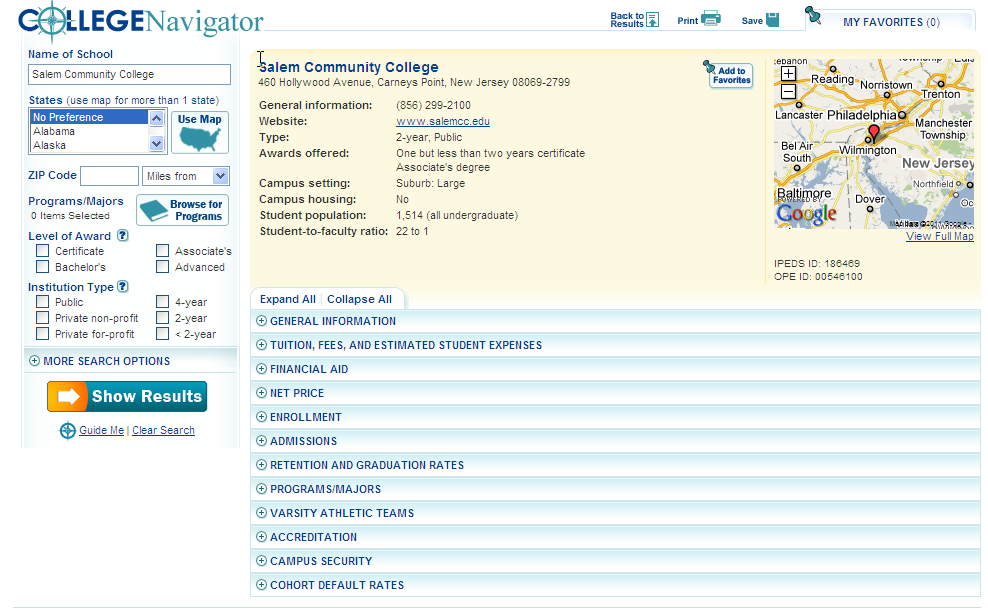The height and width of the screenshot is (610, 988).
Task: Zoom out on the map with minus
Action: pos(788,91)
